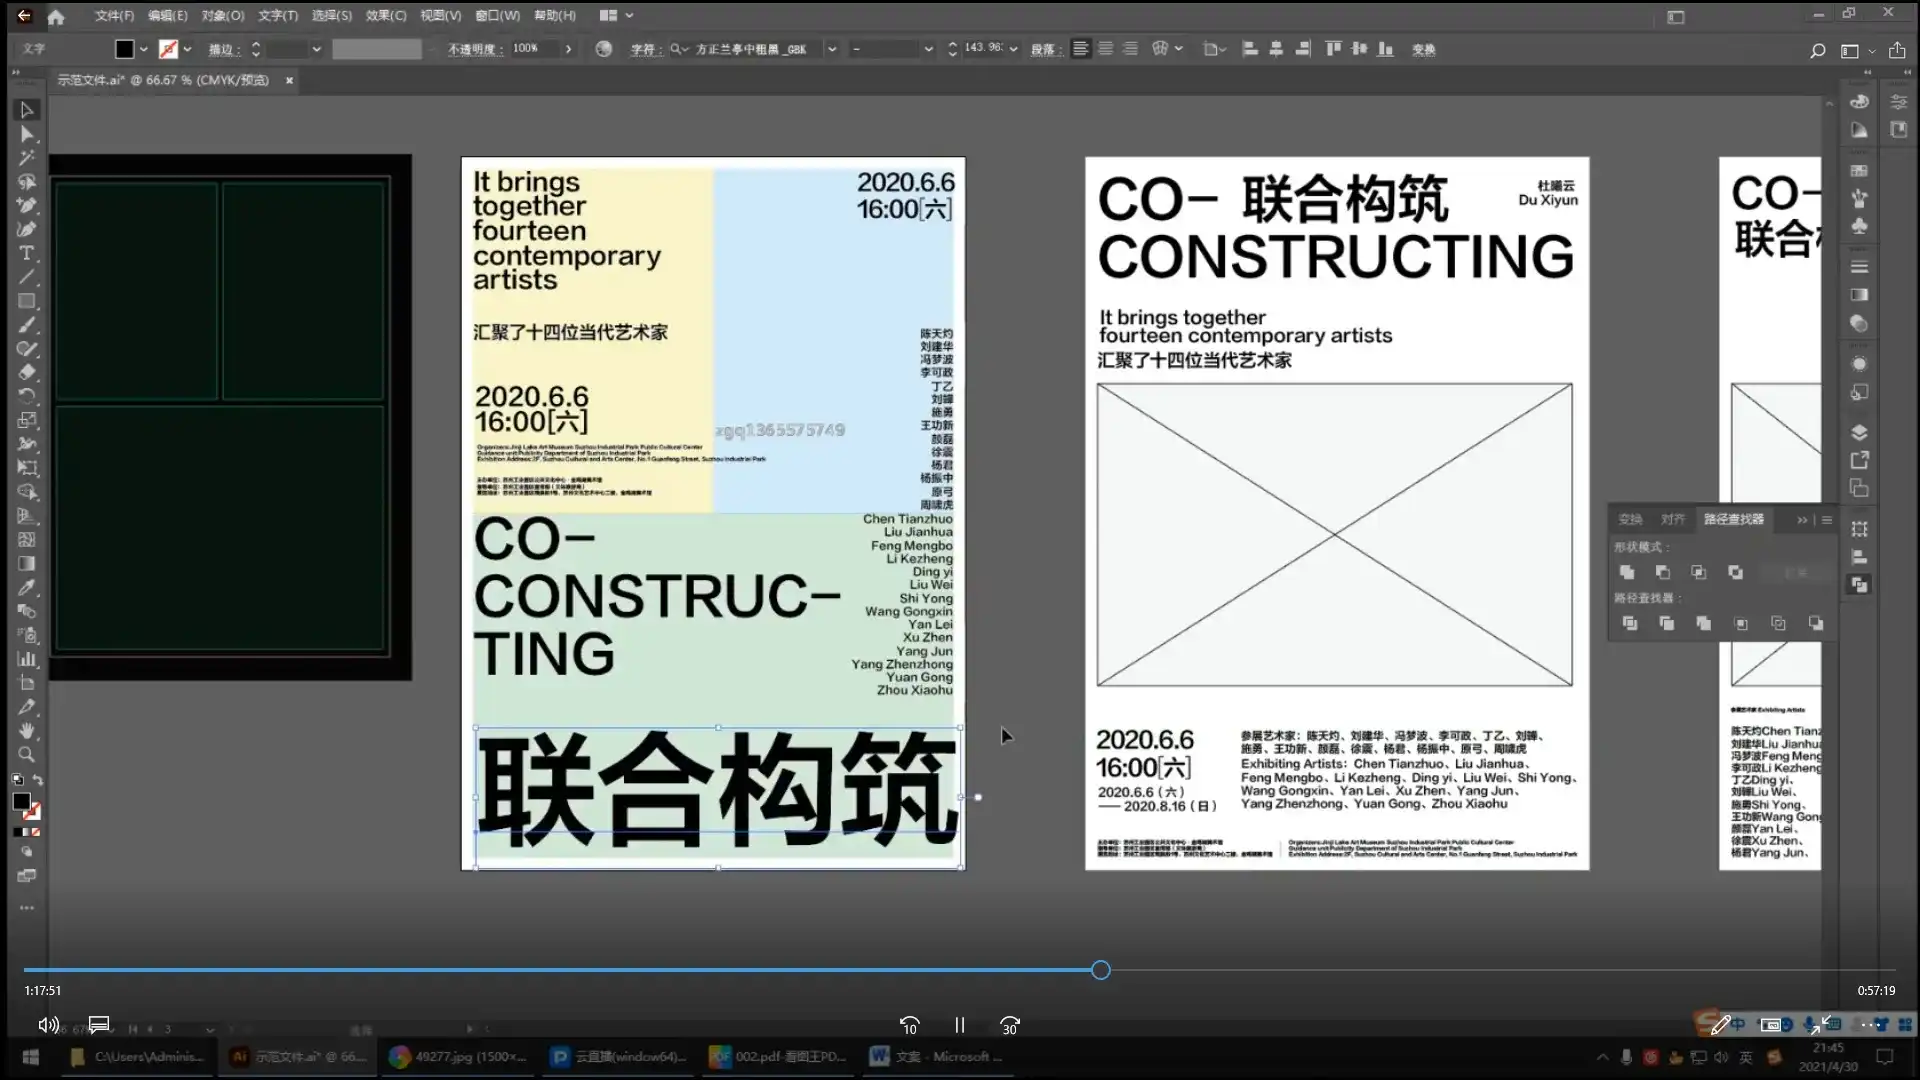Mute the video player volume
1920x1080 pixels.
(48, 1025)
